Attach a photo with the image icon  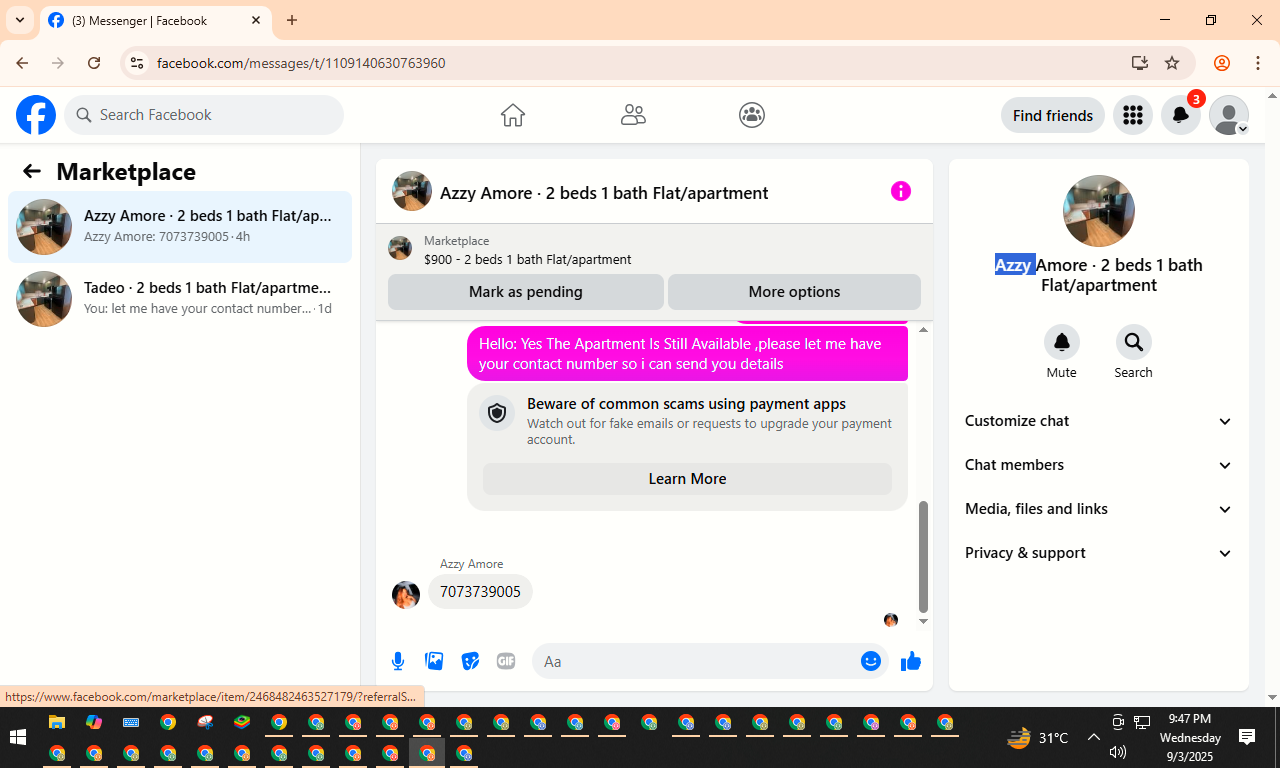434,661
